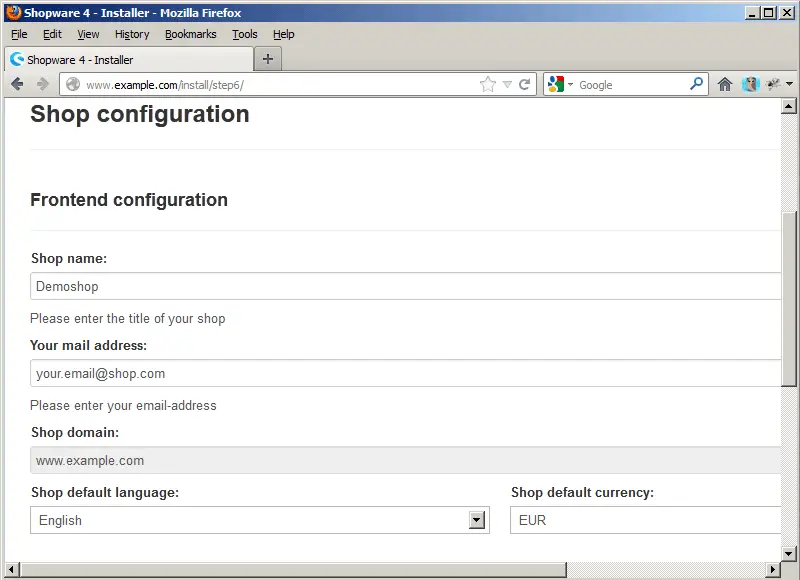Click the Shop default currency EUR field
This screenshot has width=800, height=580.
(x=645, y=520)
